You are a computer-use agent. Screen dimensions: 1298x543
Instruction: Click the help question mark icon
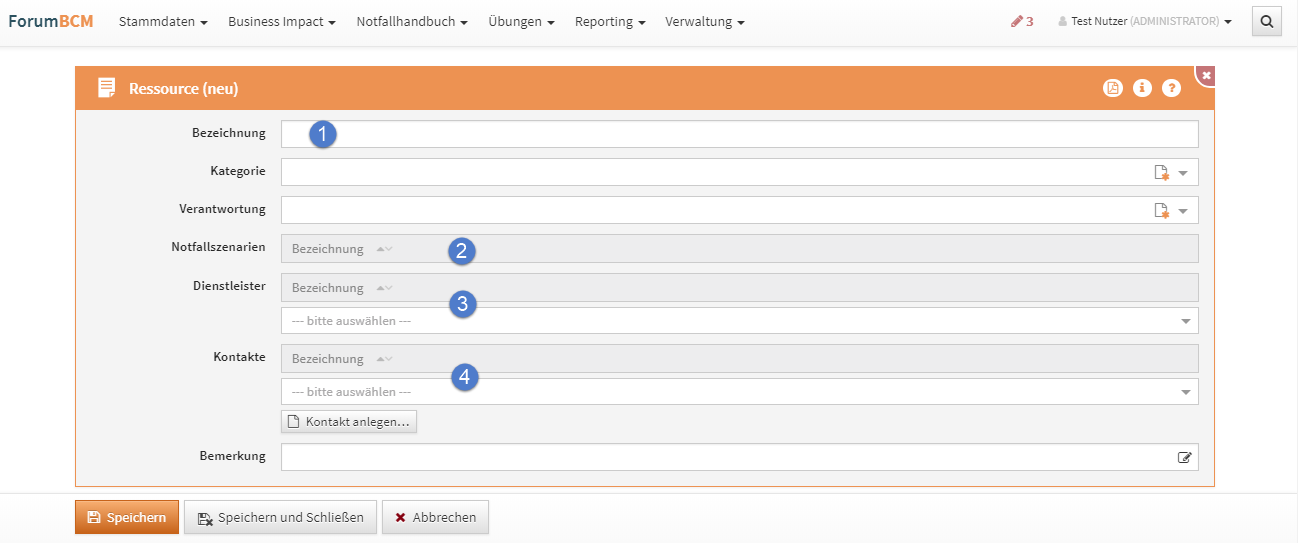1171,88
